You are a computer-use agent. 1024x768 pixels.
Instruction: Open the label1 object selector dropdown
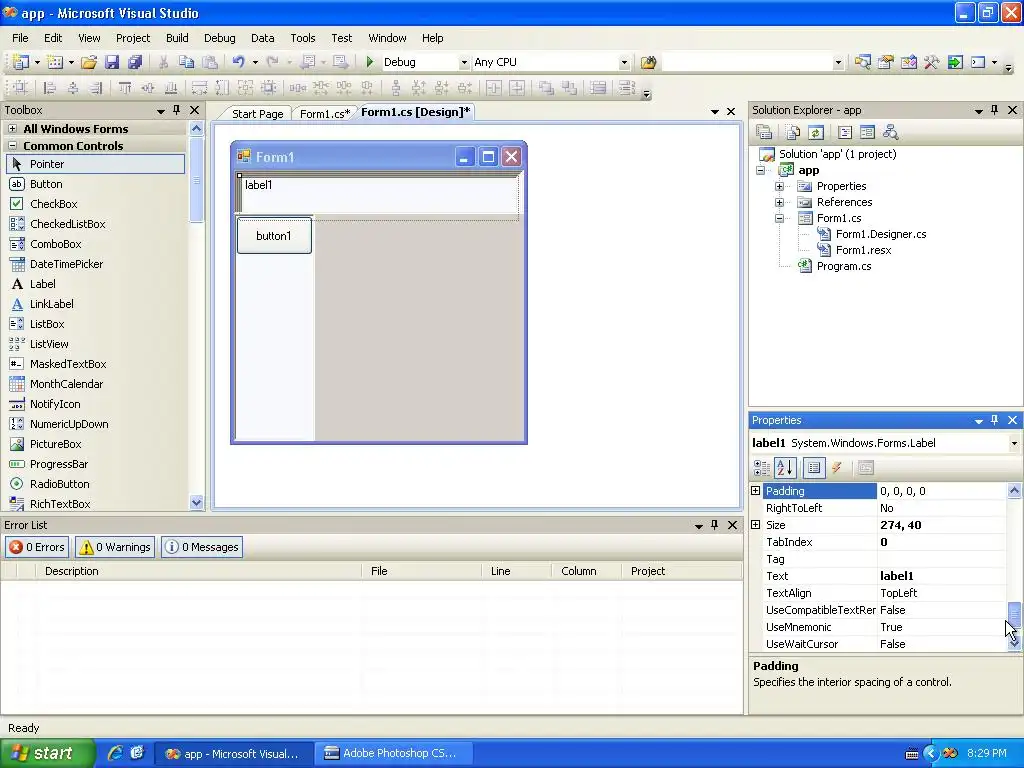pyautogui.click(x=1014, y=443)
